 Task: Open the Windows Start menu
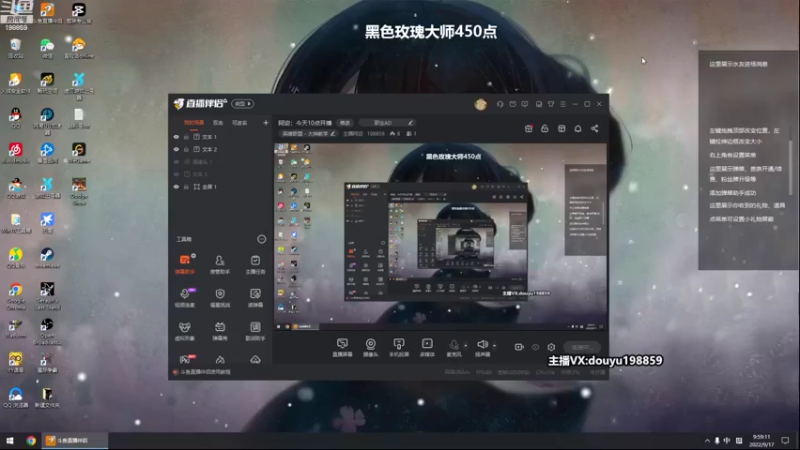(x=10, y=440)
